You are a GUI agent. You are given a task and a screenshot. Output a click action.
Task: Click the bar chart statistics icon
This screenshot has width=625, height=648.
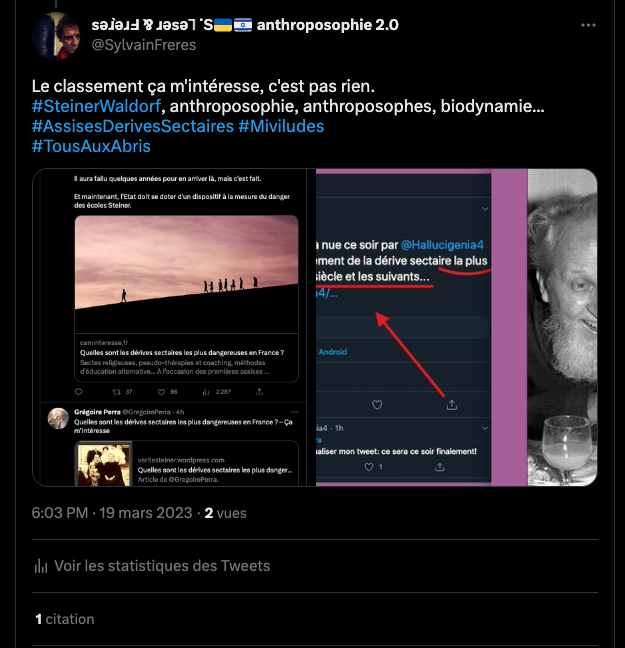click(41, 566)
